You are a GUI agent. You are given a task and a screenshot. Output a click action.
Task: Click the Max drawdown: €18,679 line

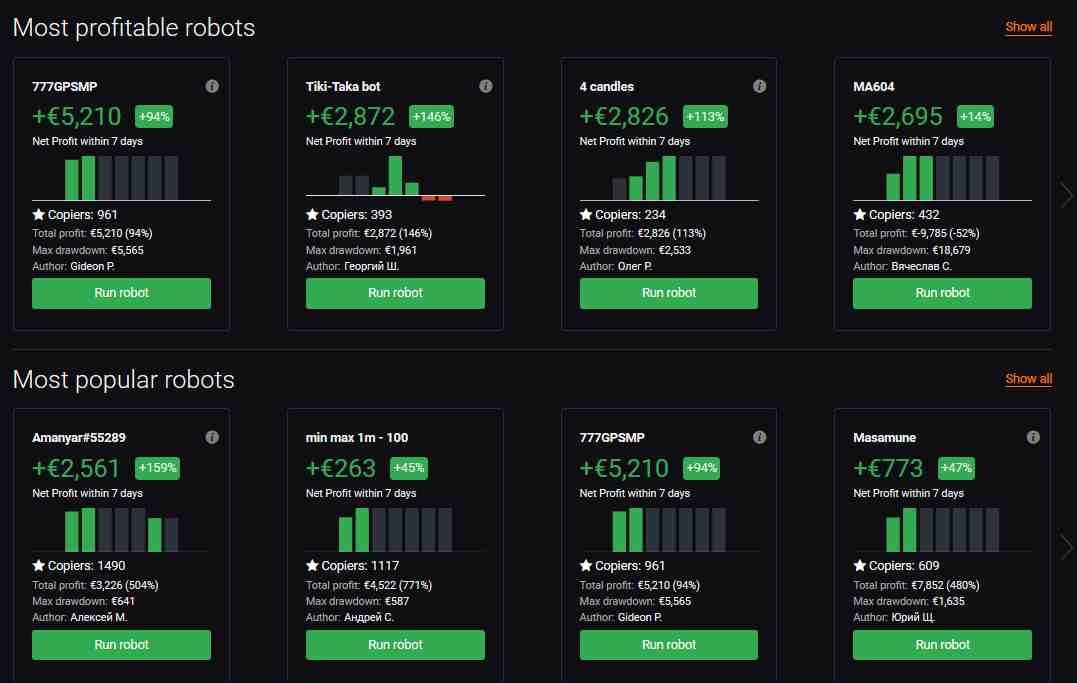pos(911,250)
